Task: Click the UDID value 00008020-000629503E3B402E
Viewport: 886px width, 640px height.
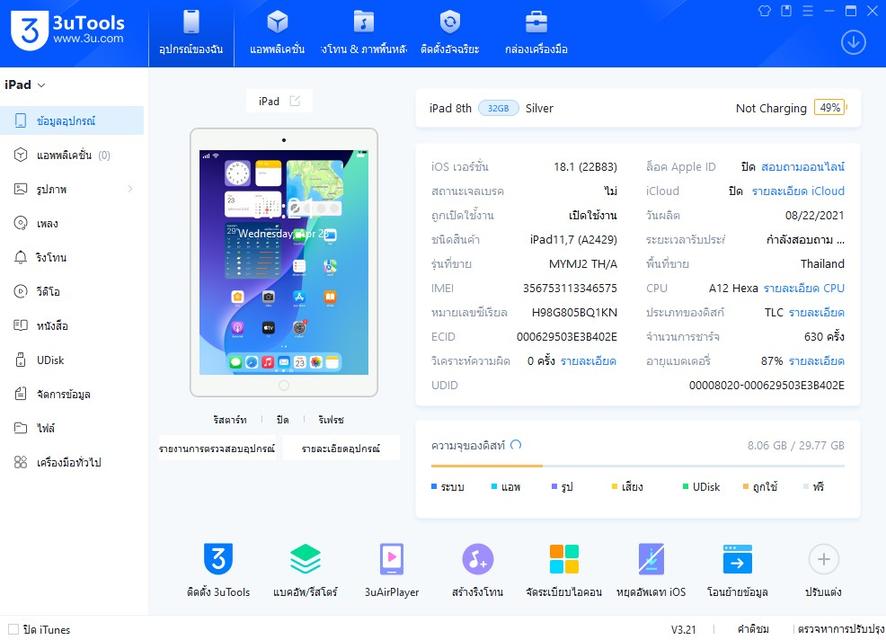Action: [x=767, y=385]
